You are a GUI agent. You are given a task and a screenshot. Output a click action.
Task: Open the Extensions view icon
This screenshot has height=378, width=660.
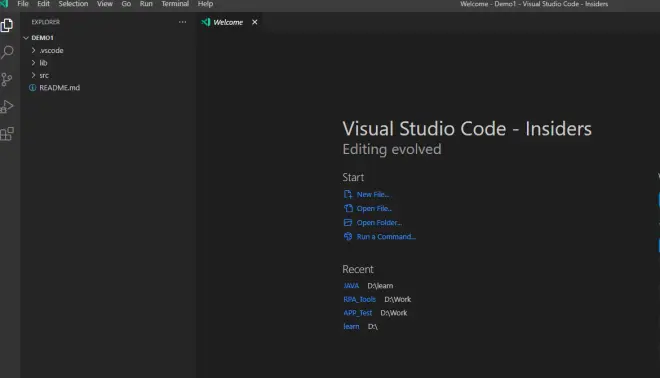point(7,133)
